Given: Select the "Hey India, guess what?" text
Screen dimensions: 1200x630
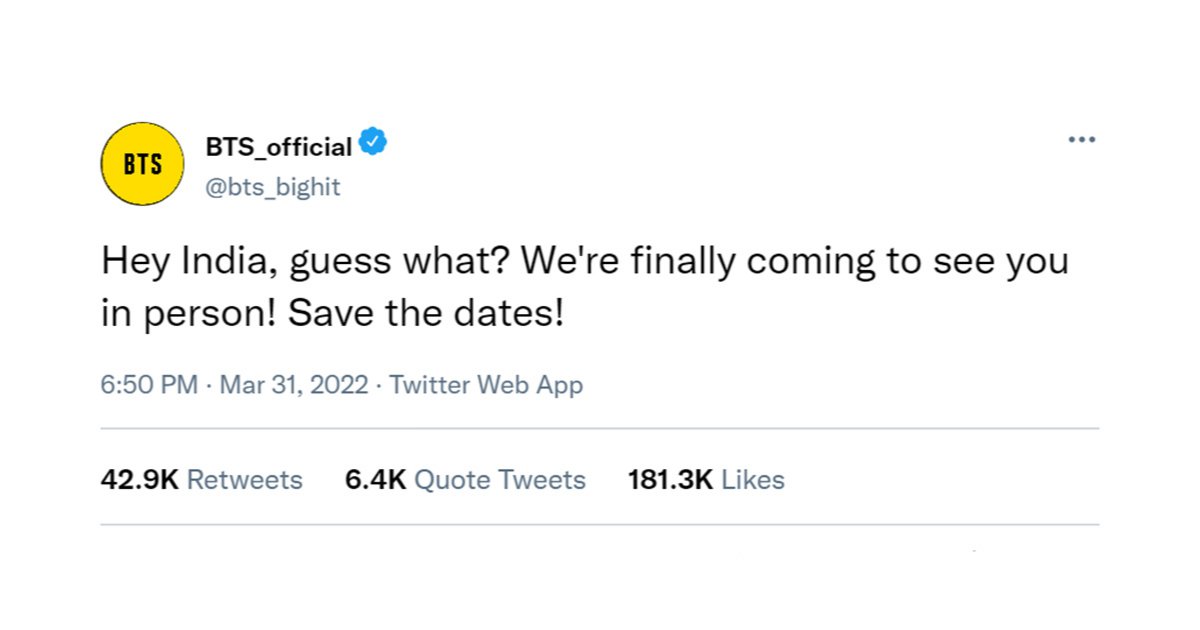Looking at the screenshot, I should coord(307,263).
